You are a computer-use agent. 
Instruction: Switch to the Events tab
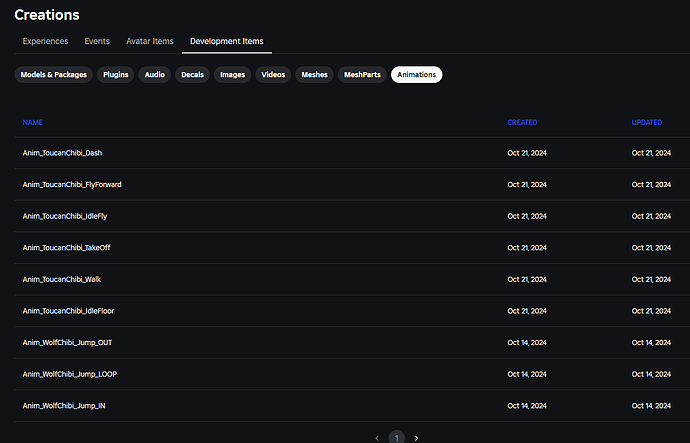97,41
